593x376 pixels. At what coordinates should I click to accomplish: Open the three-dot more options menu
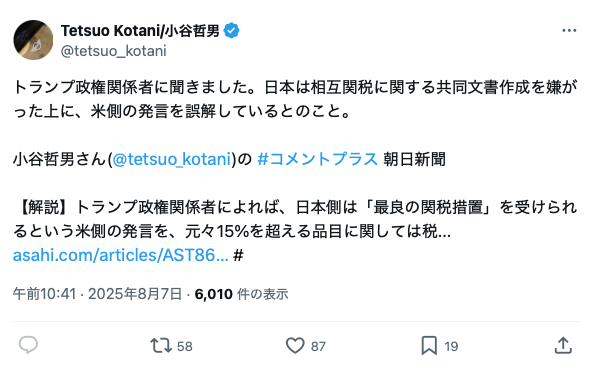click(569, 30)
